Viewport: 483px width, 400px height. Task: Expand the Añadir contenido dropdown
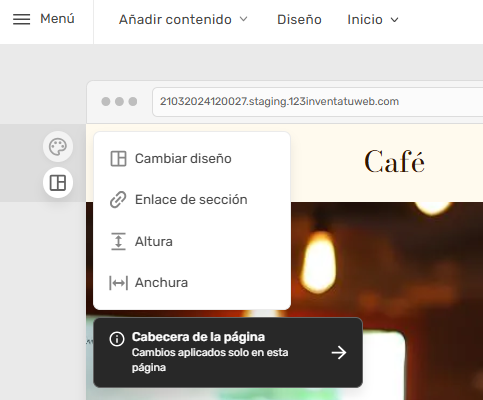(x=183, y=20)
